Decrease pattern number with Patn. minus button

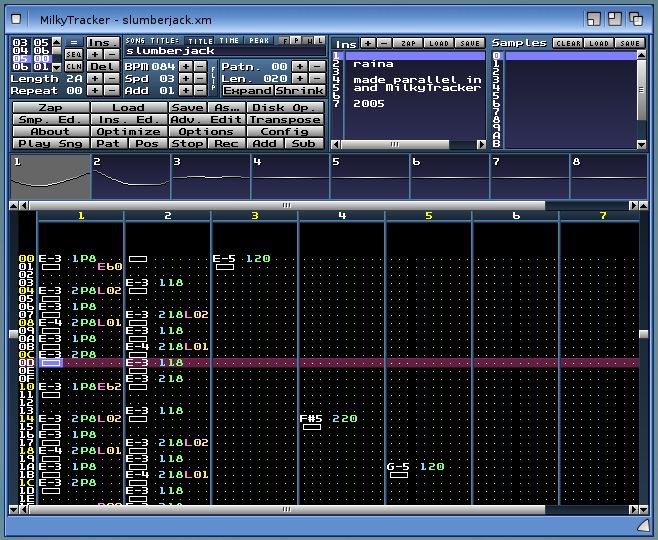315,66
